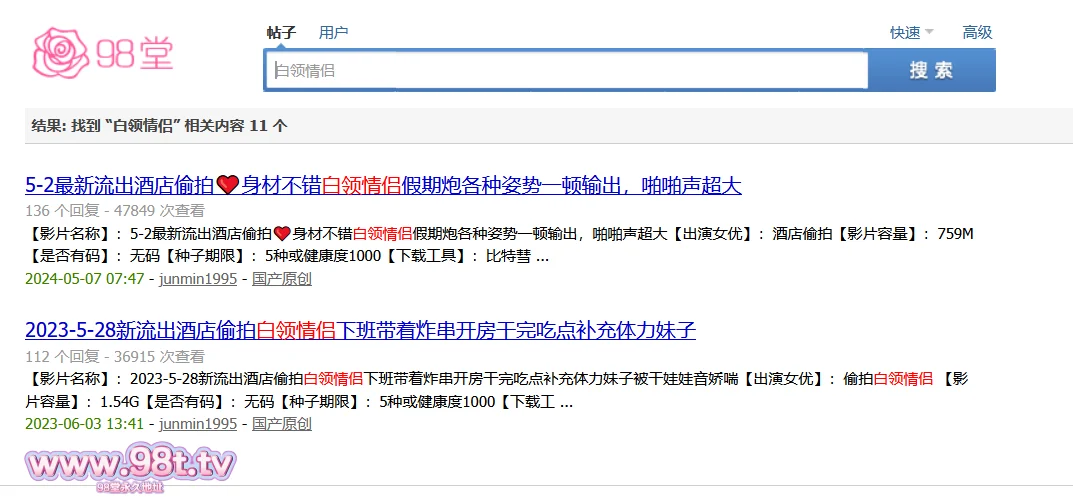Click the red heart icon in first result title

point(227,185)
